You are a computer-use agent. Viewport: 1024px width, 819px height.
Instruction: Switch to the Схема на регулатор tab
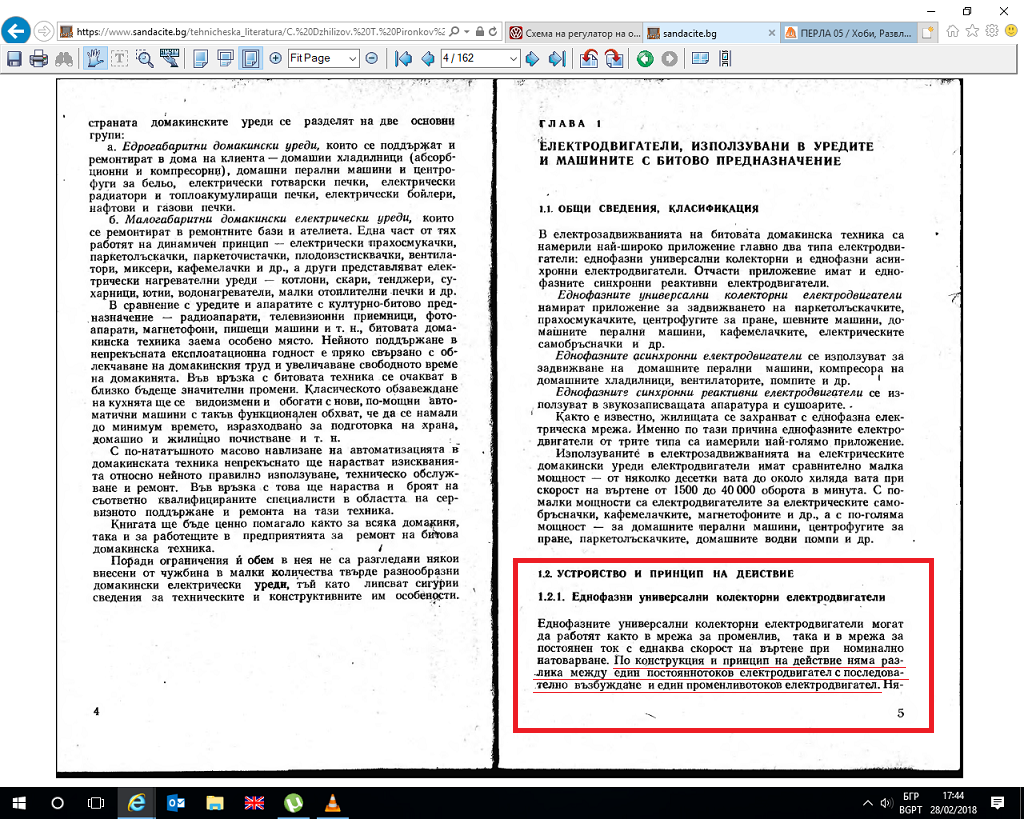pyautogui.click(x=572, y=32)
